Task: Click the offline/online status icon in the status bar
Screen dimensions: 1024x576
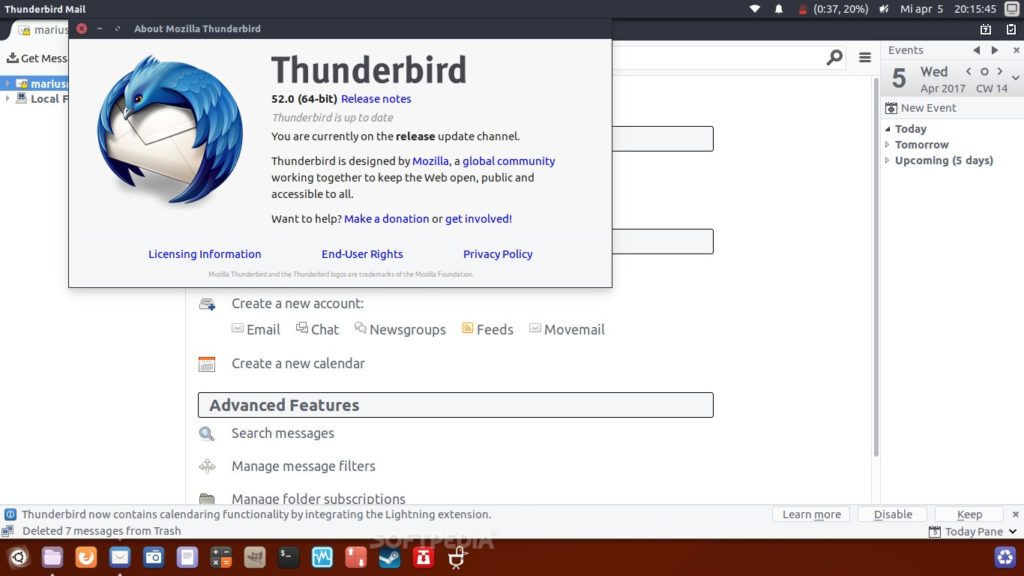Action: pyautogui.click(x=8, y=532)
